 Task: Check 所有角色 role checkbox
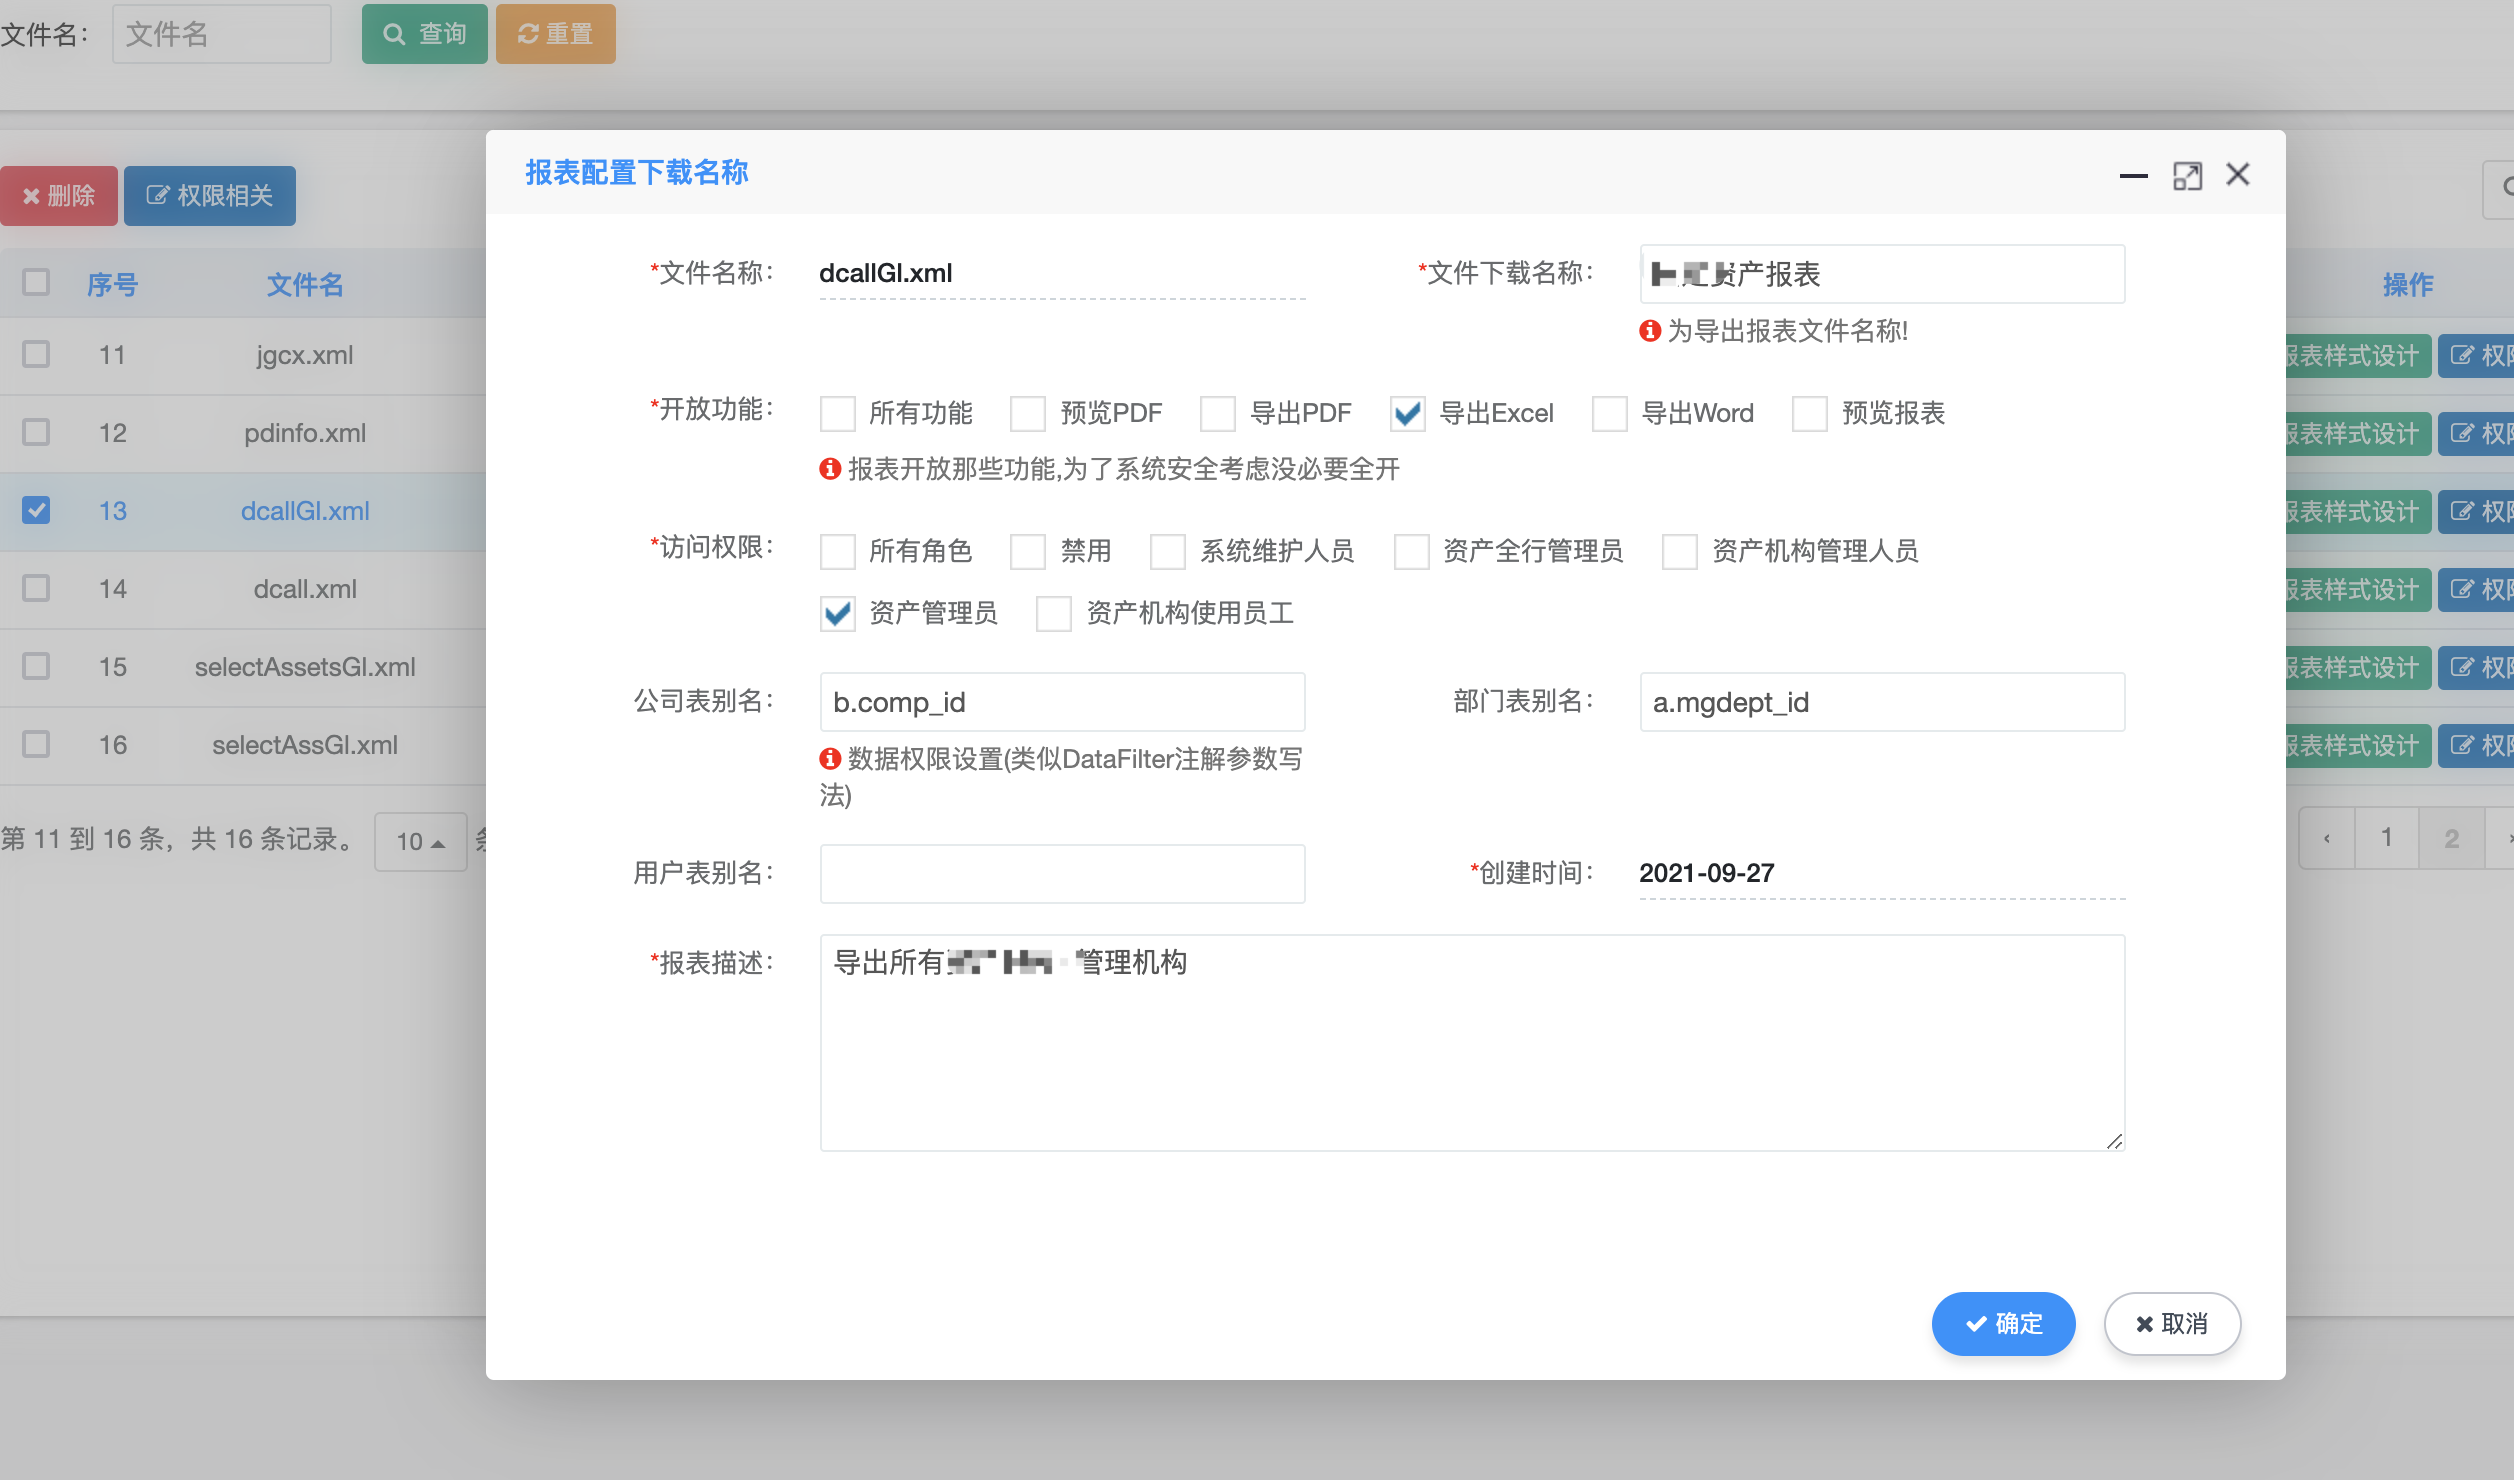click(837, 551)
